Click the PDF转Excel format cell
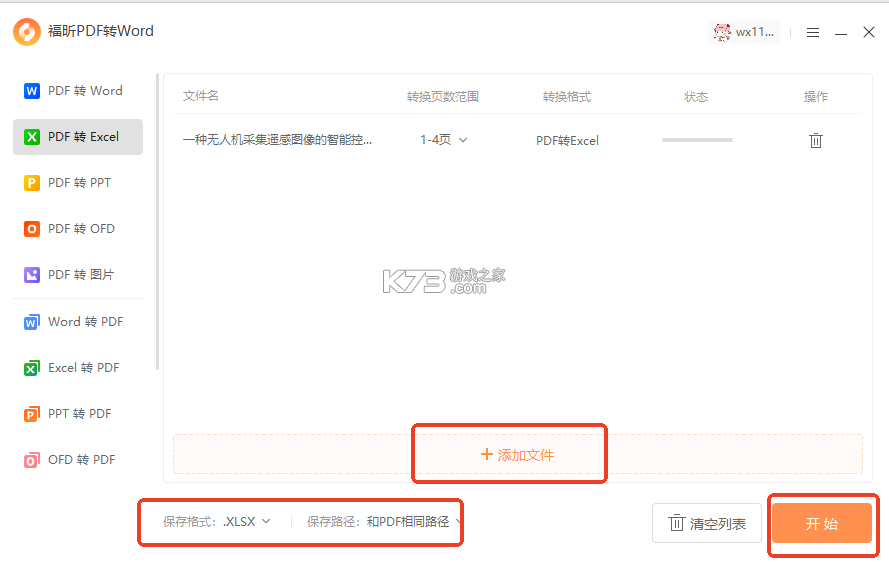The height and width of the screenshot is (562, 889). [567, 141]
